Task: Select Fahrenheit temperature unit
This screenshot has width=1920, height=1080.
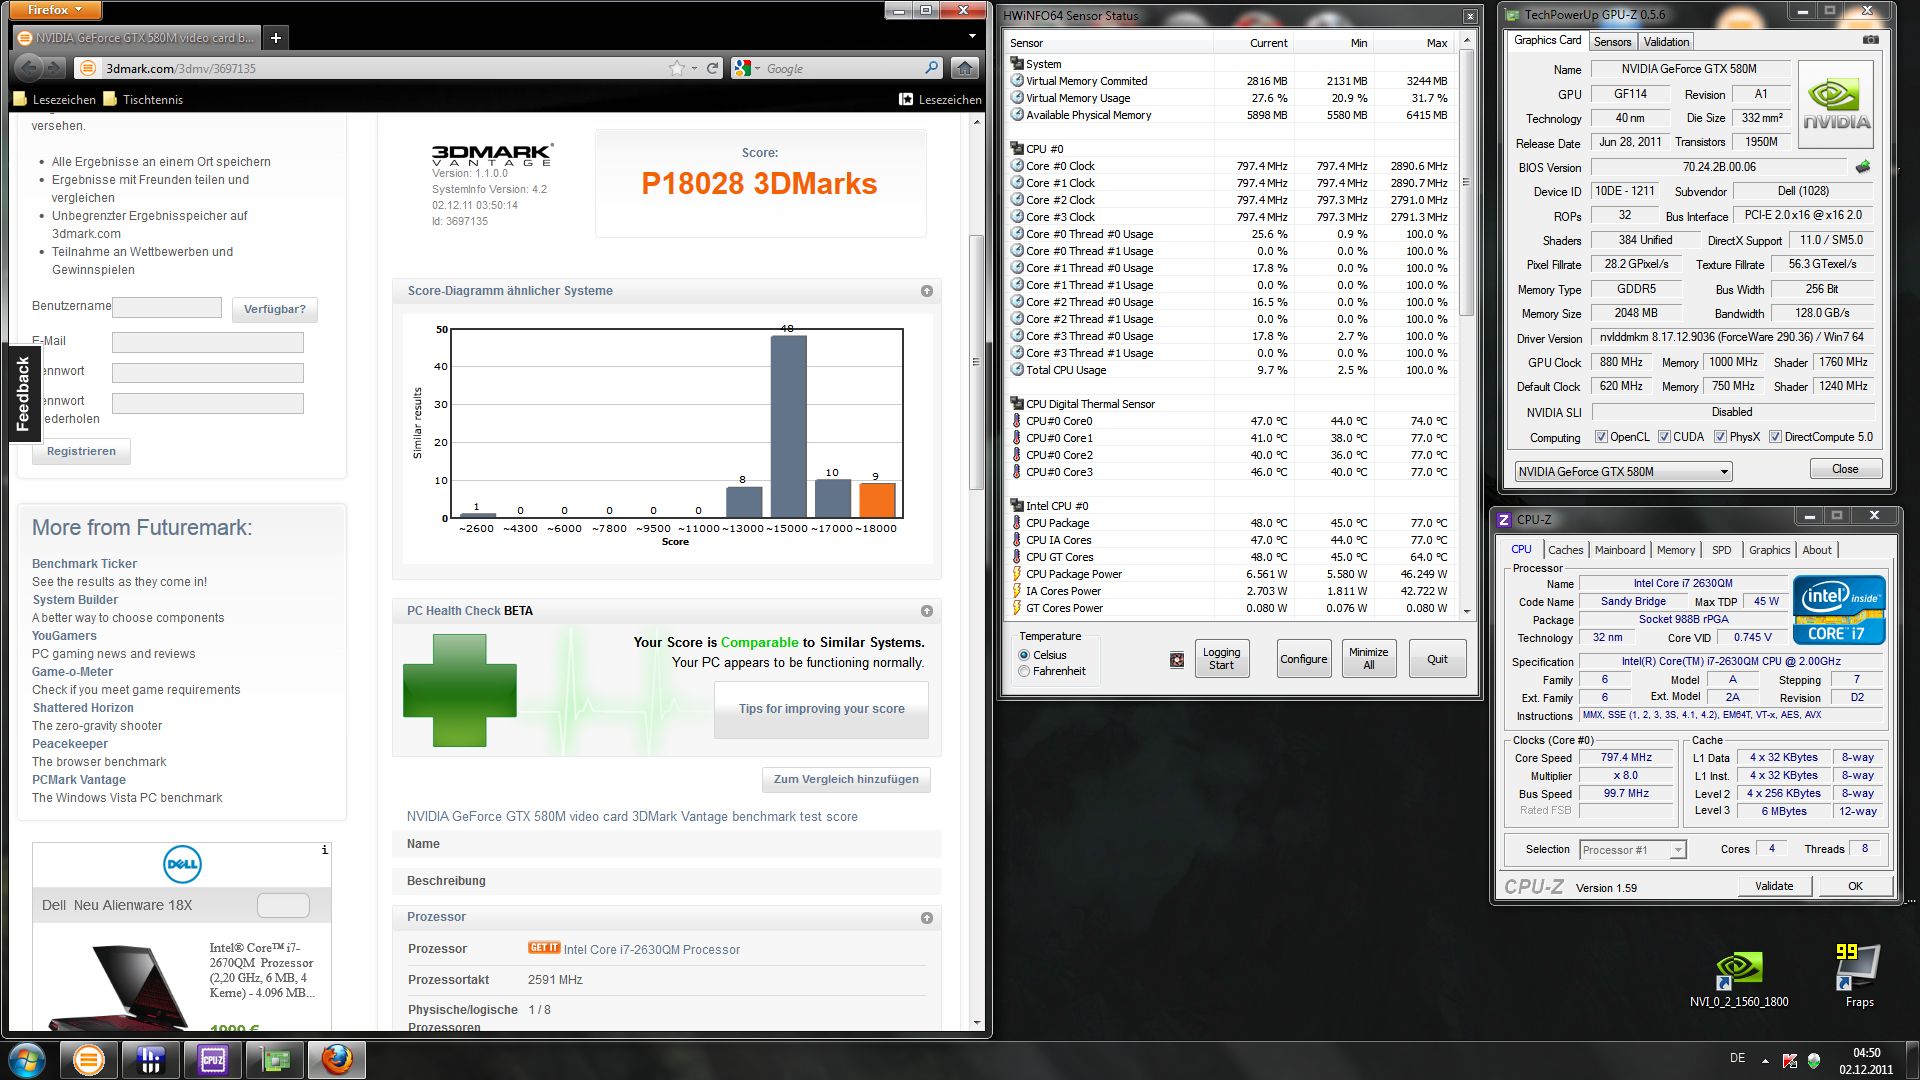Action: point(1024,671)
